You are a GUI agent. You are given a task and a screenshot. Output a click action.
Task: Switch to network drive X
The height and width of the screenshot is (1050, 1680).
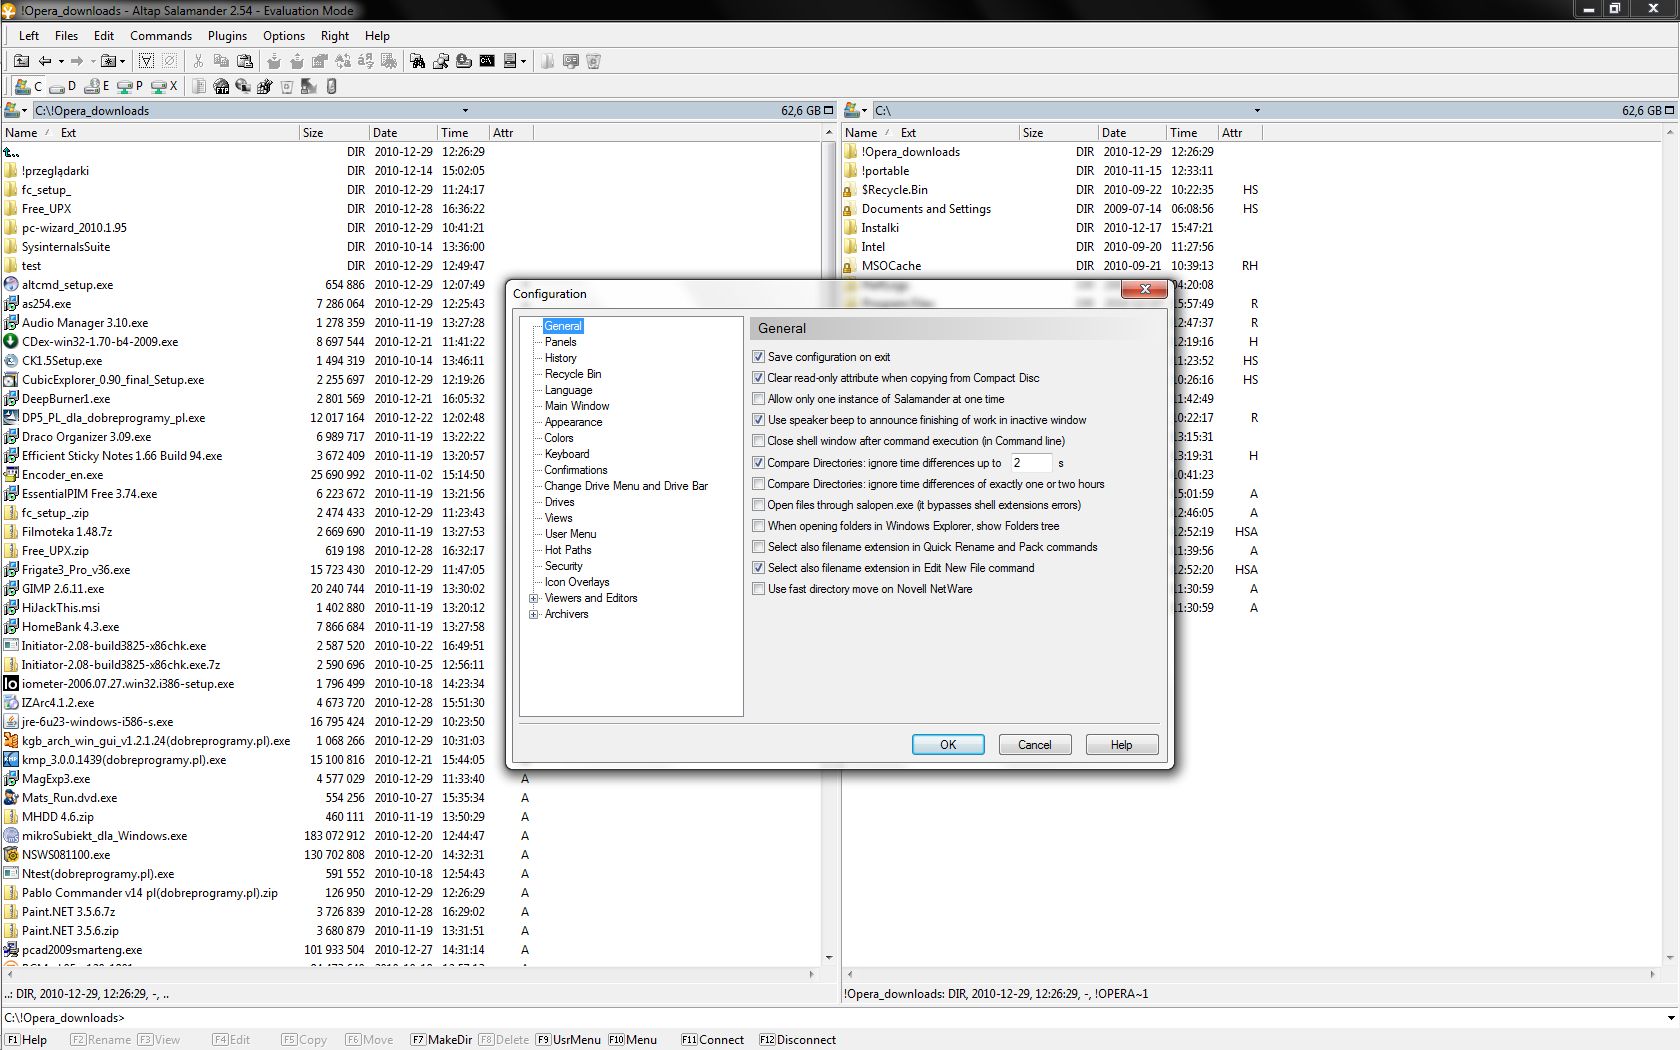tap(162, 86)
